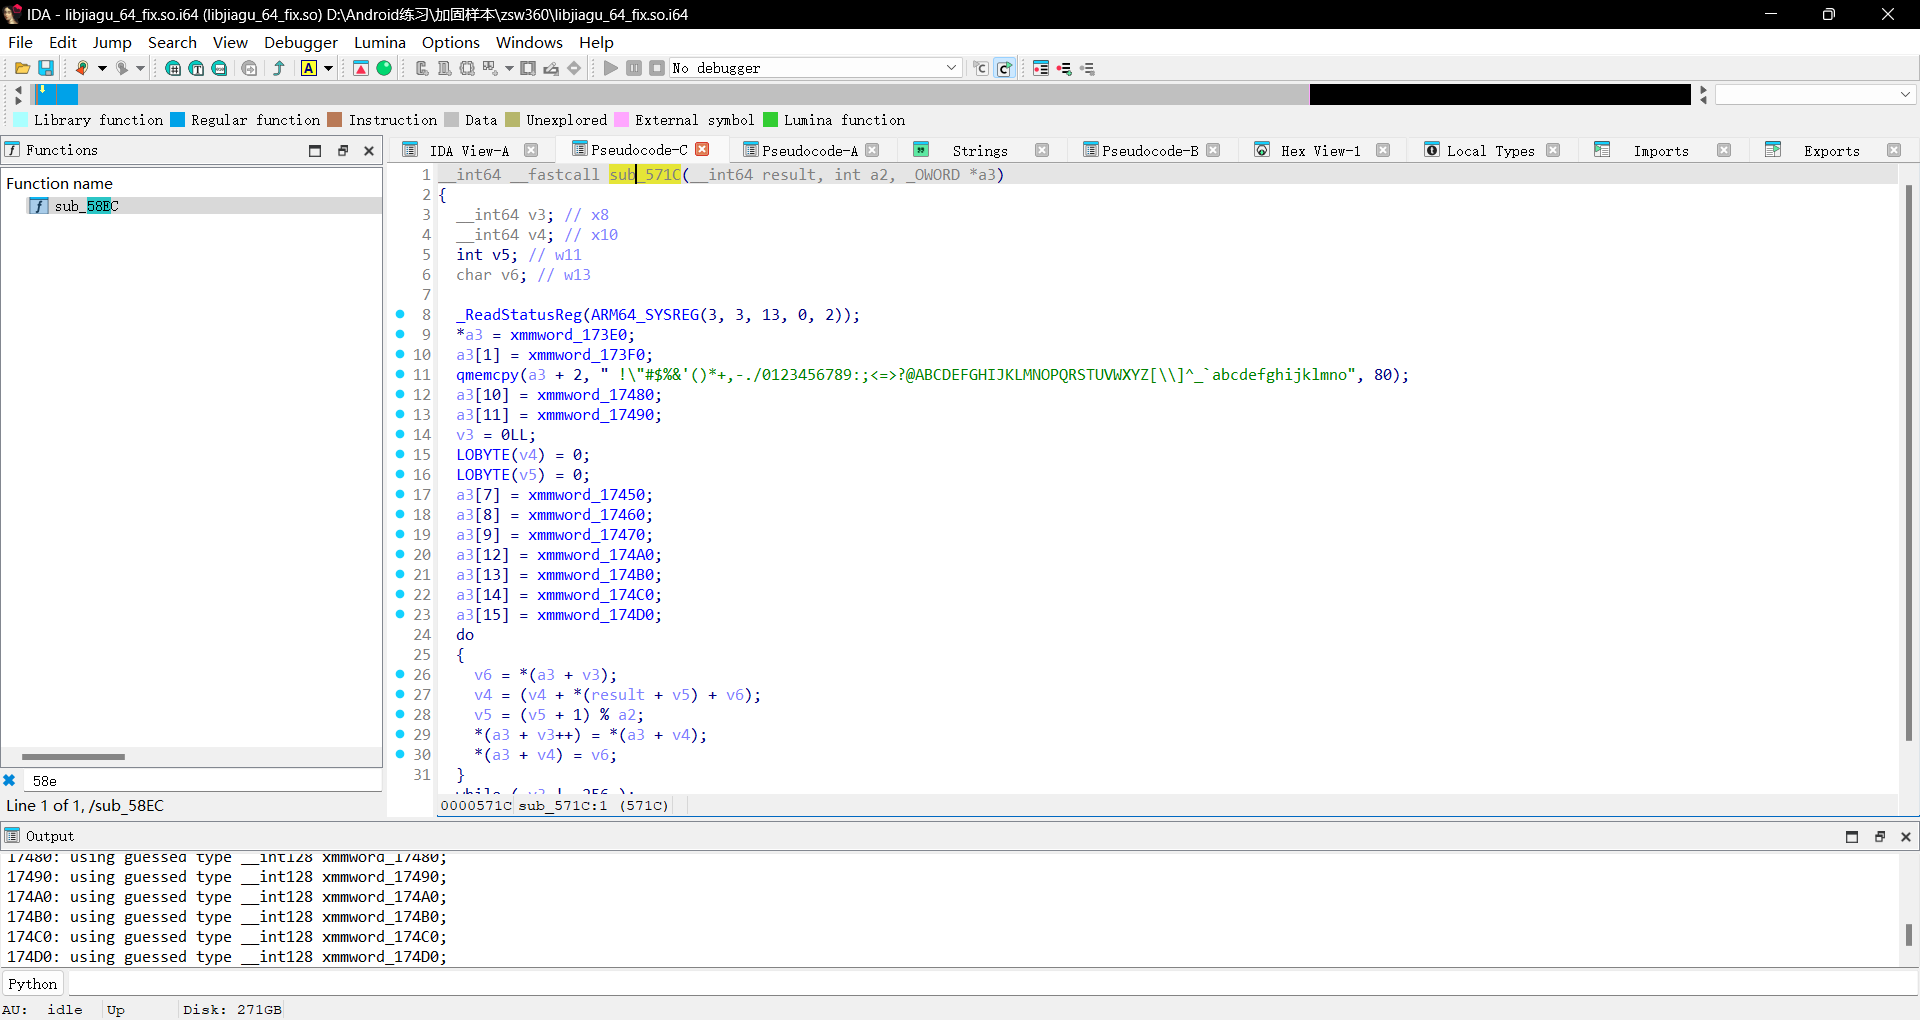This screenshot has height=1020, width=1920.
Task: Click the blue region on the navigation band
Action: pyautogui.click(x=57, y=94)
